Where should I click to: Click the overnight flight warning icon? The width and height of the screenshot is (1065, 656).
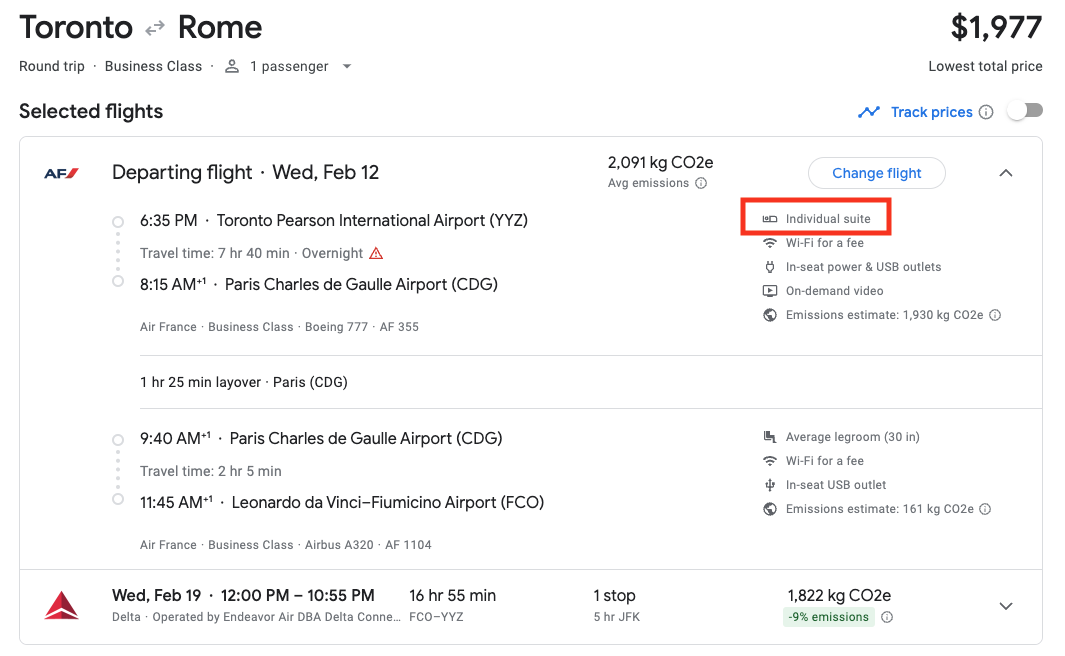(375, 253)
